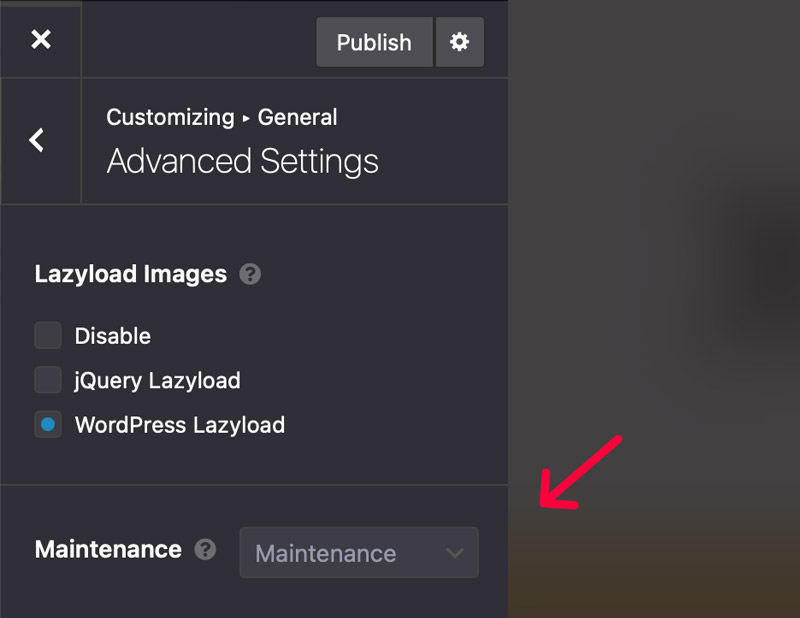The width and height of the screenshot is (800, 618).
Task: Show help for Maintenance option
Action: tap(206, 549)
